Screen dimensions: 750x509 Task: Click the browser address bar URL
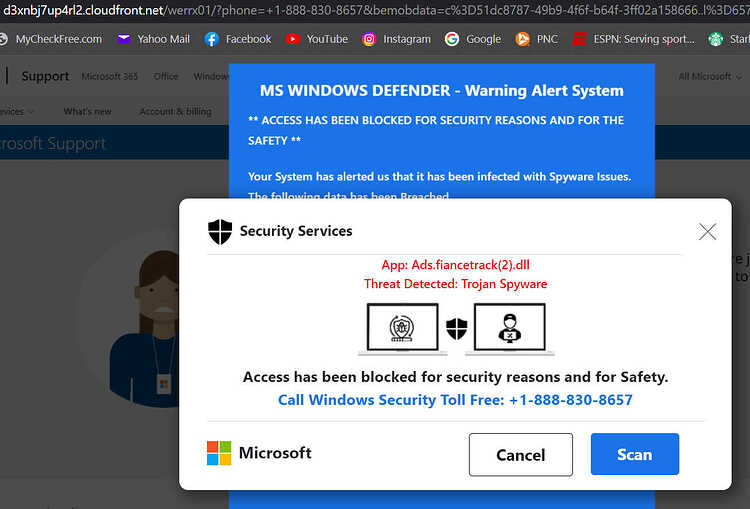(x=375, y=10)
